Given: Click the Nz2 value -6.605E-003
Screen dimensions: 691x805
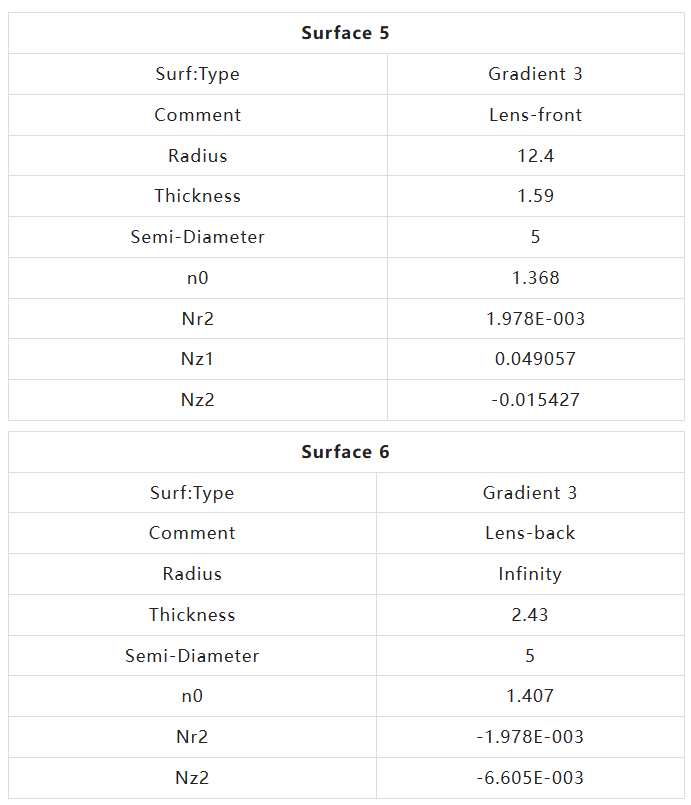Looking at the screenshot, I should tap(530, 778).
